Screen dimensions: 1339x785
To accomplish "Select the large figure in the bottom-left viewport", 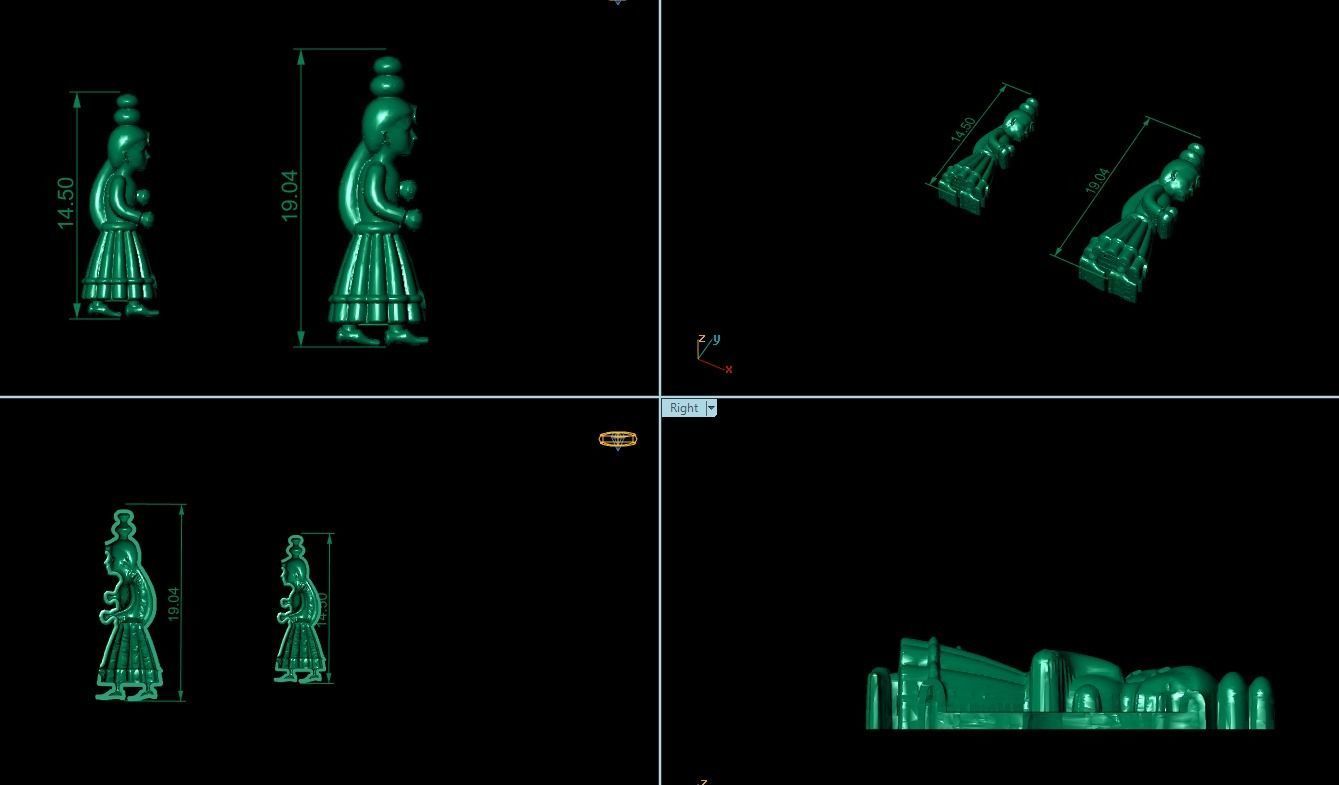I will (x=129, y=606).
